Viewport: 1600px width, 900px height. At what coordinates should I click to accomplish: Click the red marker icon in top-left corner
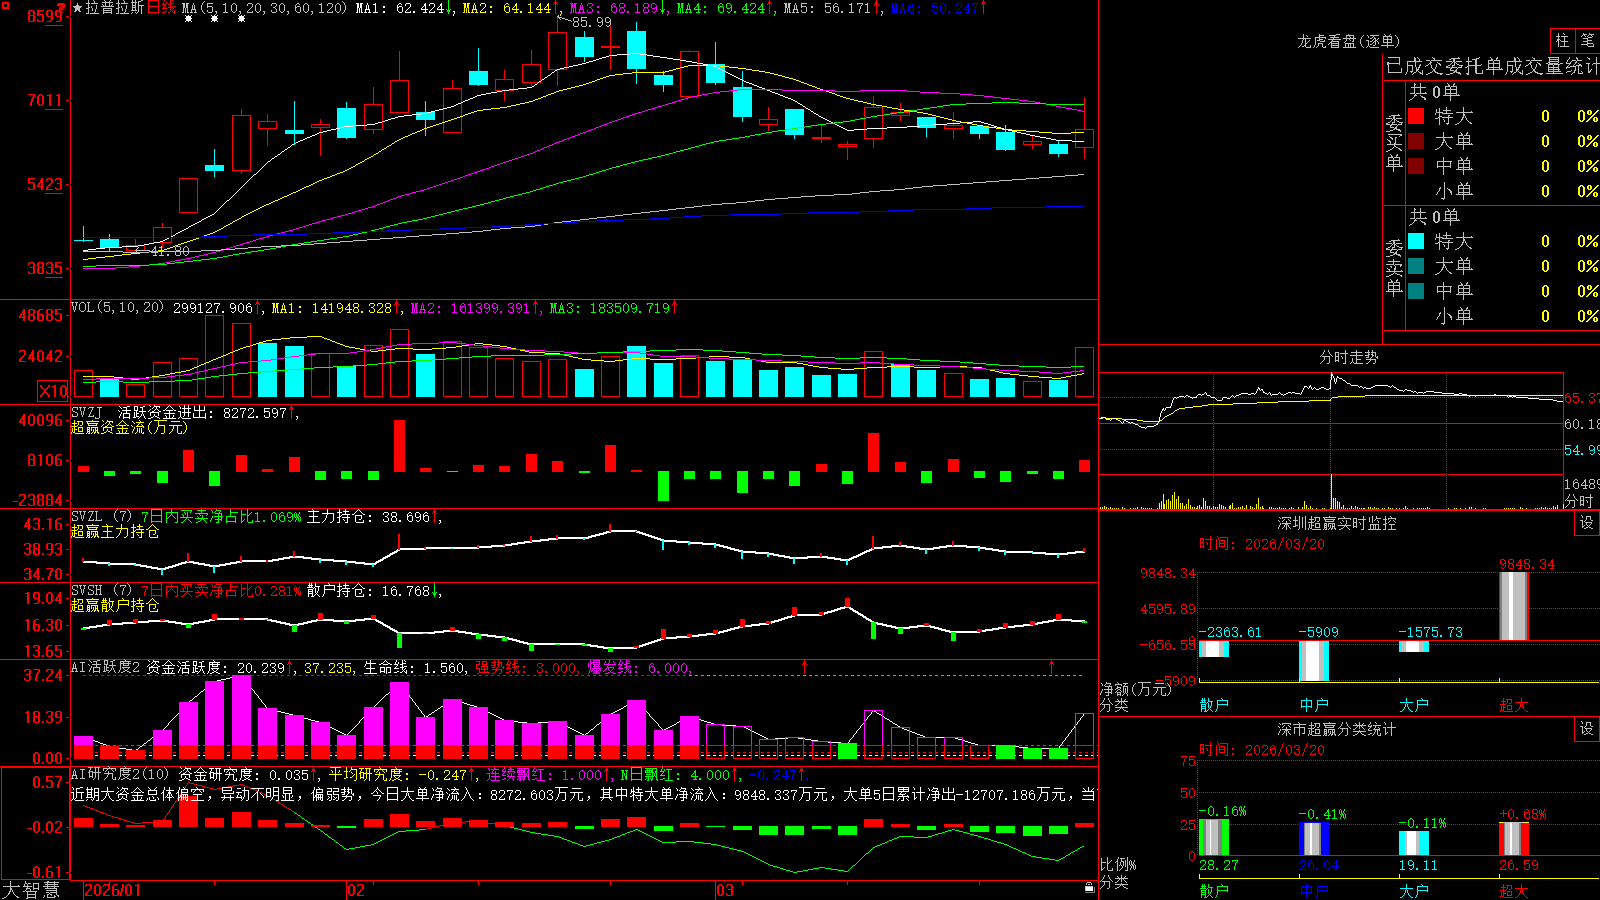[4, 4]
